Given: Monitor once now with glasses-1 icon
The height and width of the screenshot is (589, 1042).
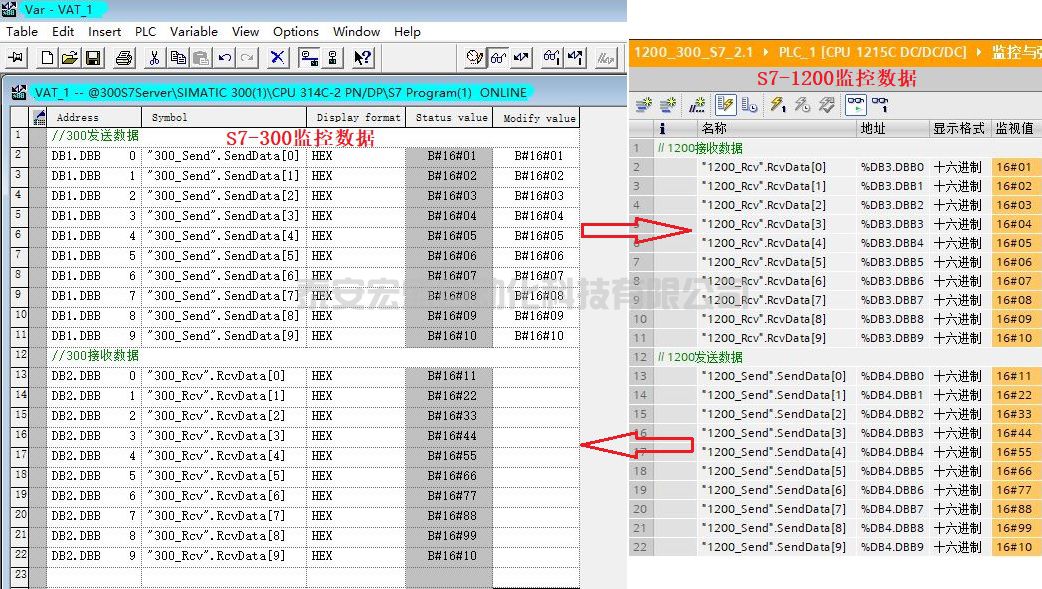Looking at the screenshot, I should [880, 104].
